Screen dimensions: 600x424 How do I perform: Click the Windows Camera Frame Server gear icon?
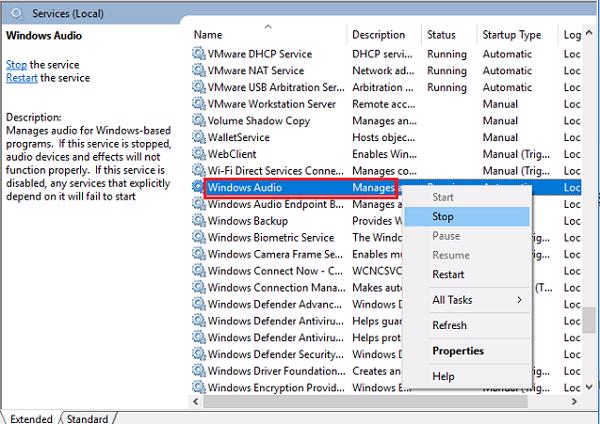click(199, 254)
